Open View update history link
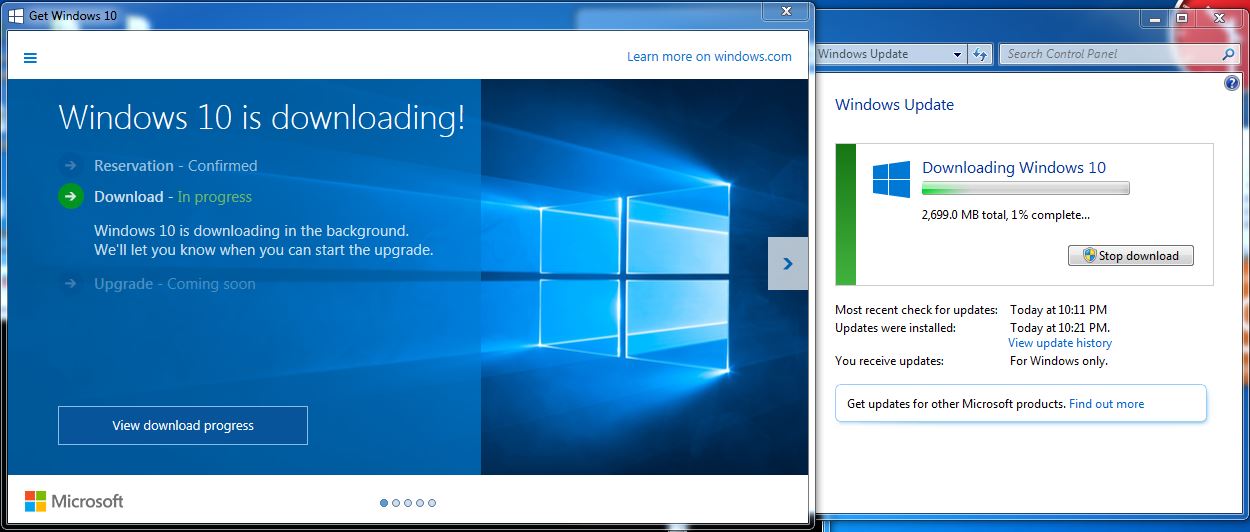 coord(1060,343)
